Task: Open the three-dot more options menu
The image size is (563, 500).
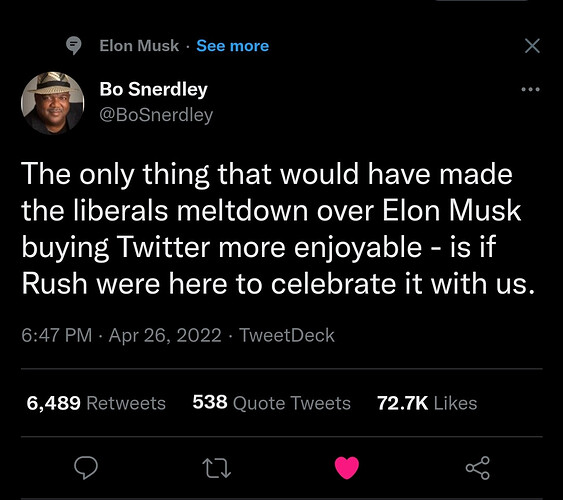Action: [530, 89]
